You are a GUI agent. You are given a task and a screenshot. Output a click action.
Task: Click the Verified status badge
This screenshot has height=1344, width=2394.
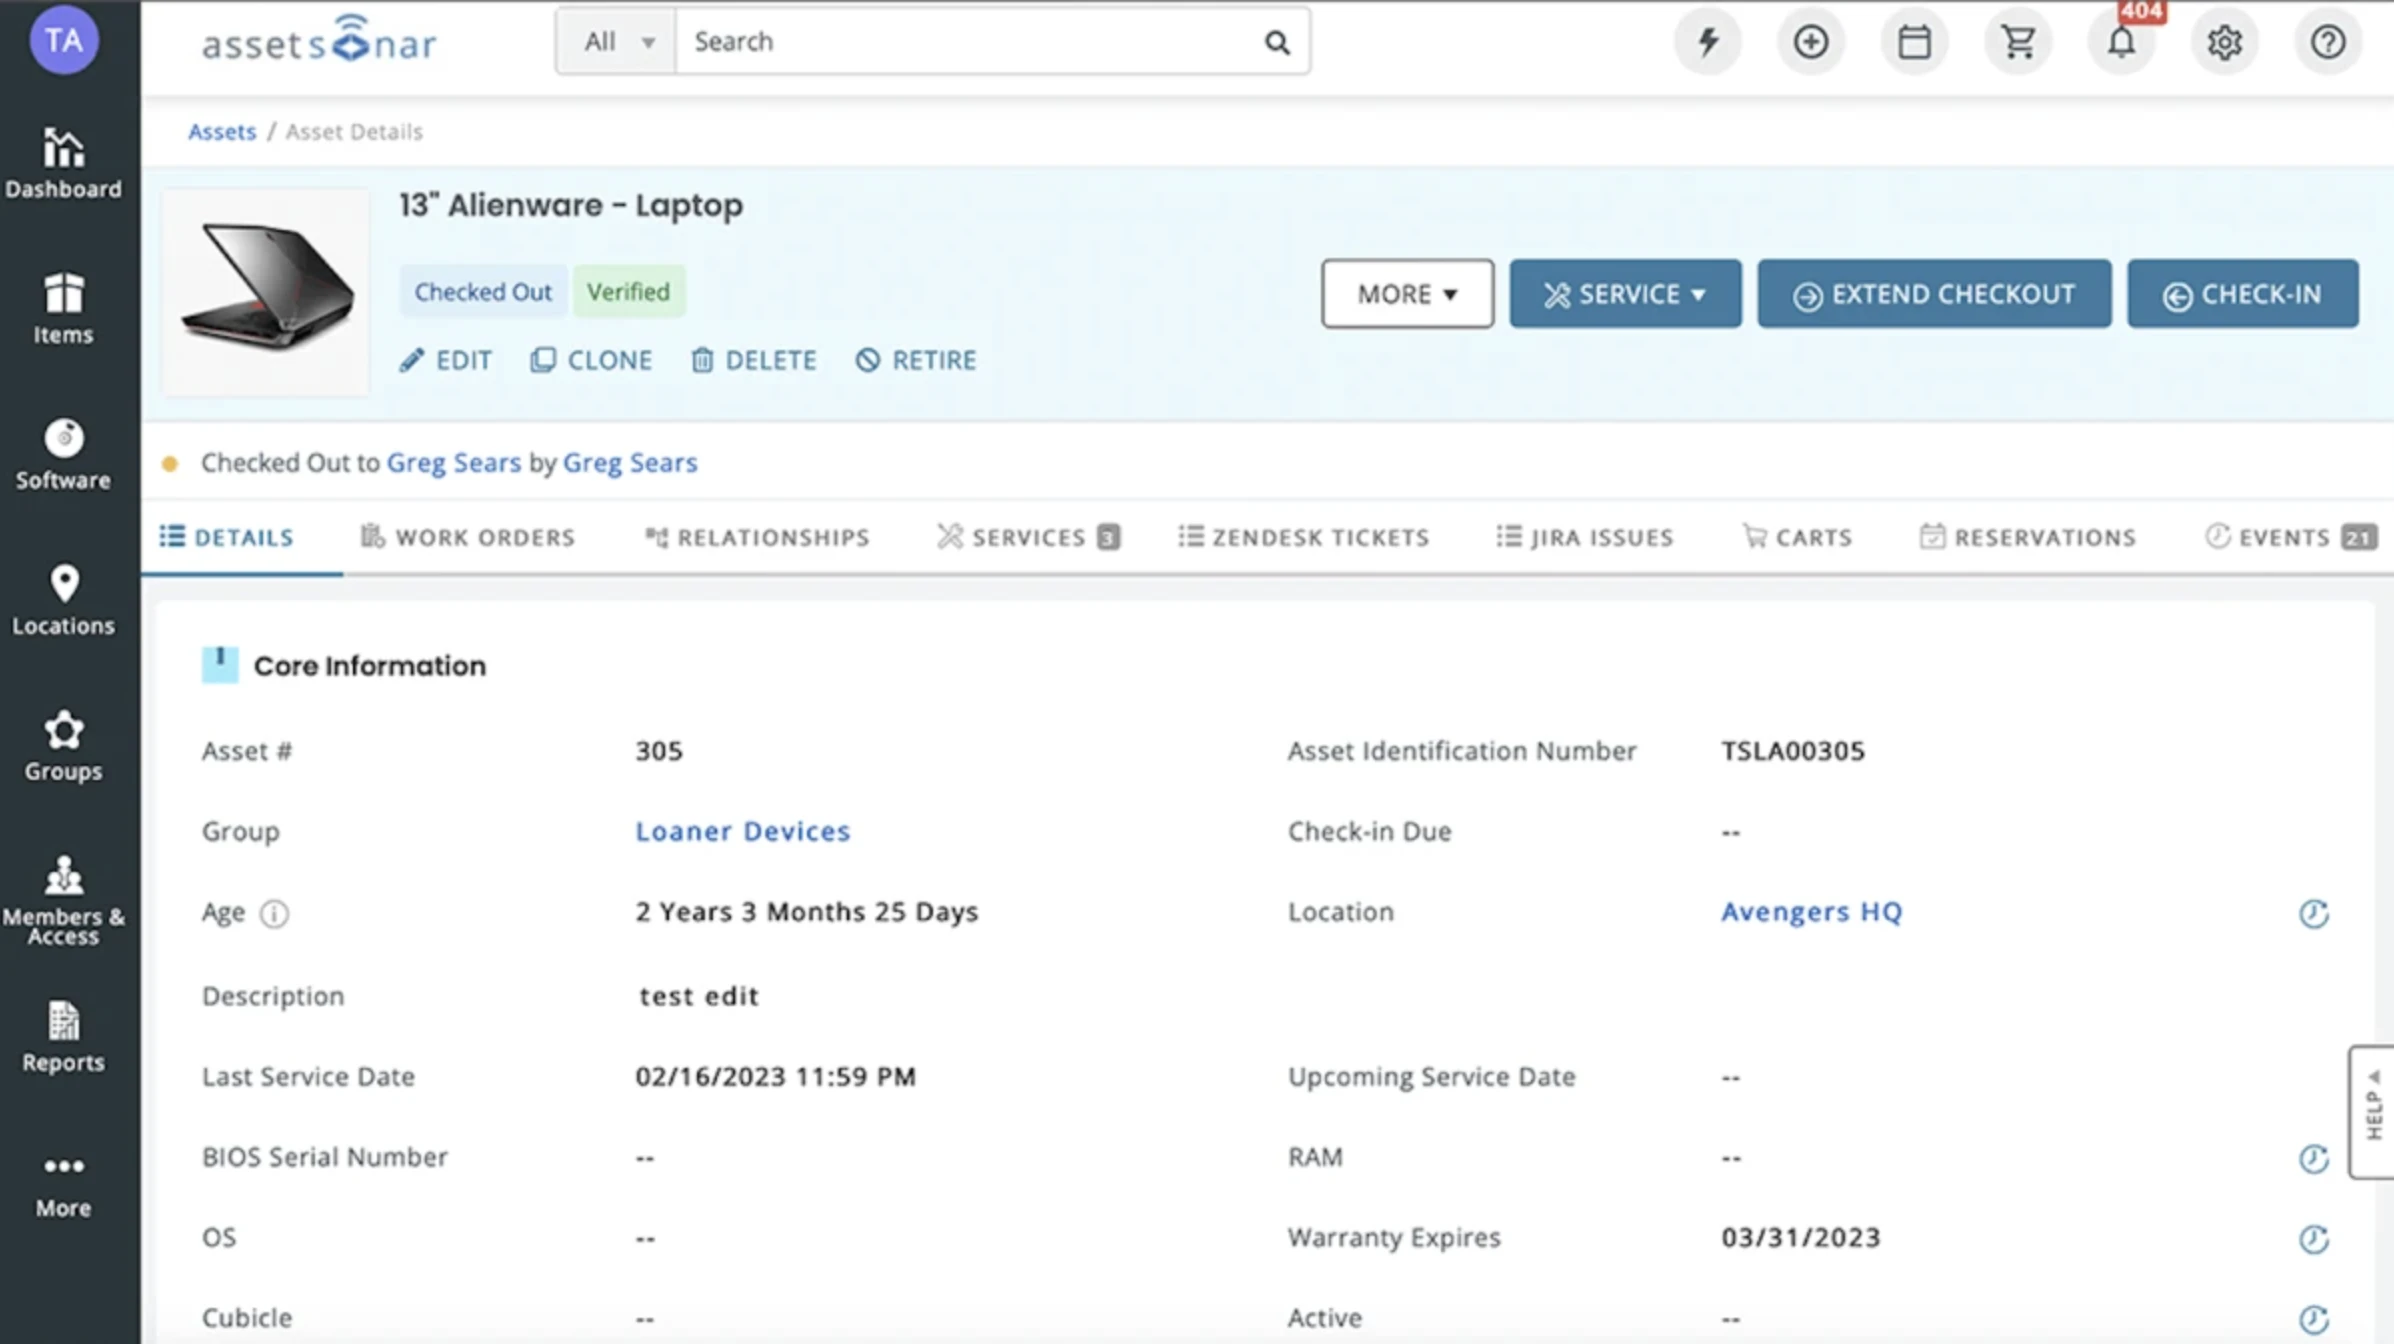point(628,292)
